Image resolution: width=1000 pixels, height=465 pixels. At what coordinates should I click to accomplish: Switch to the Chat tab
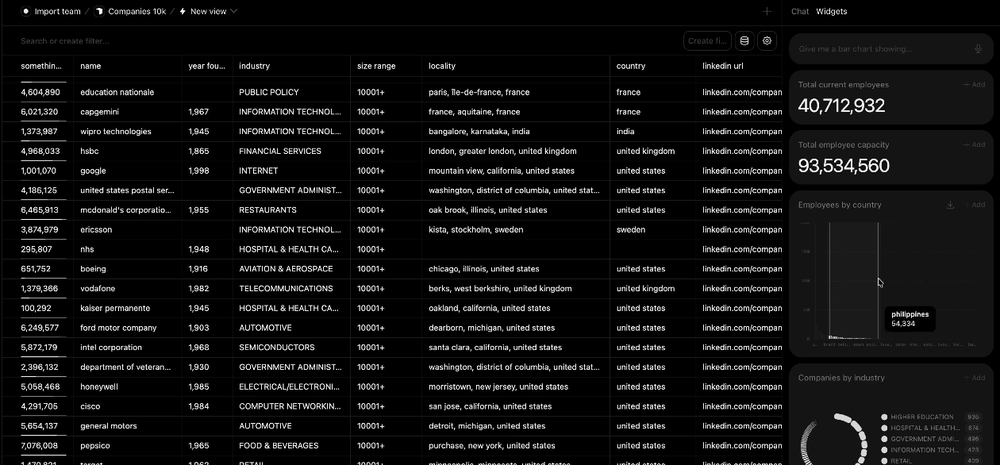tap(800, 11)
